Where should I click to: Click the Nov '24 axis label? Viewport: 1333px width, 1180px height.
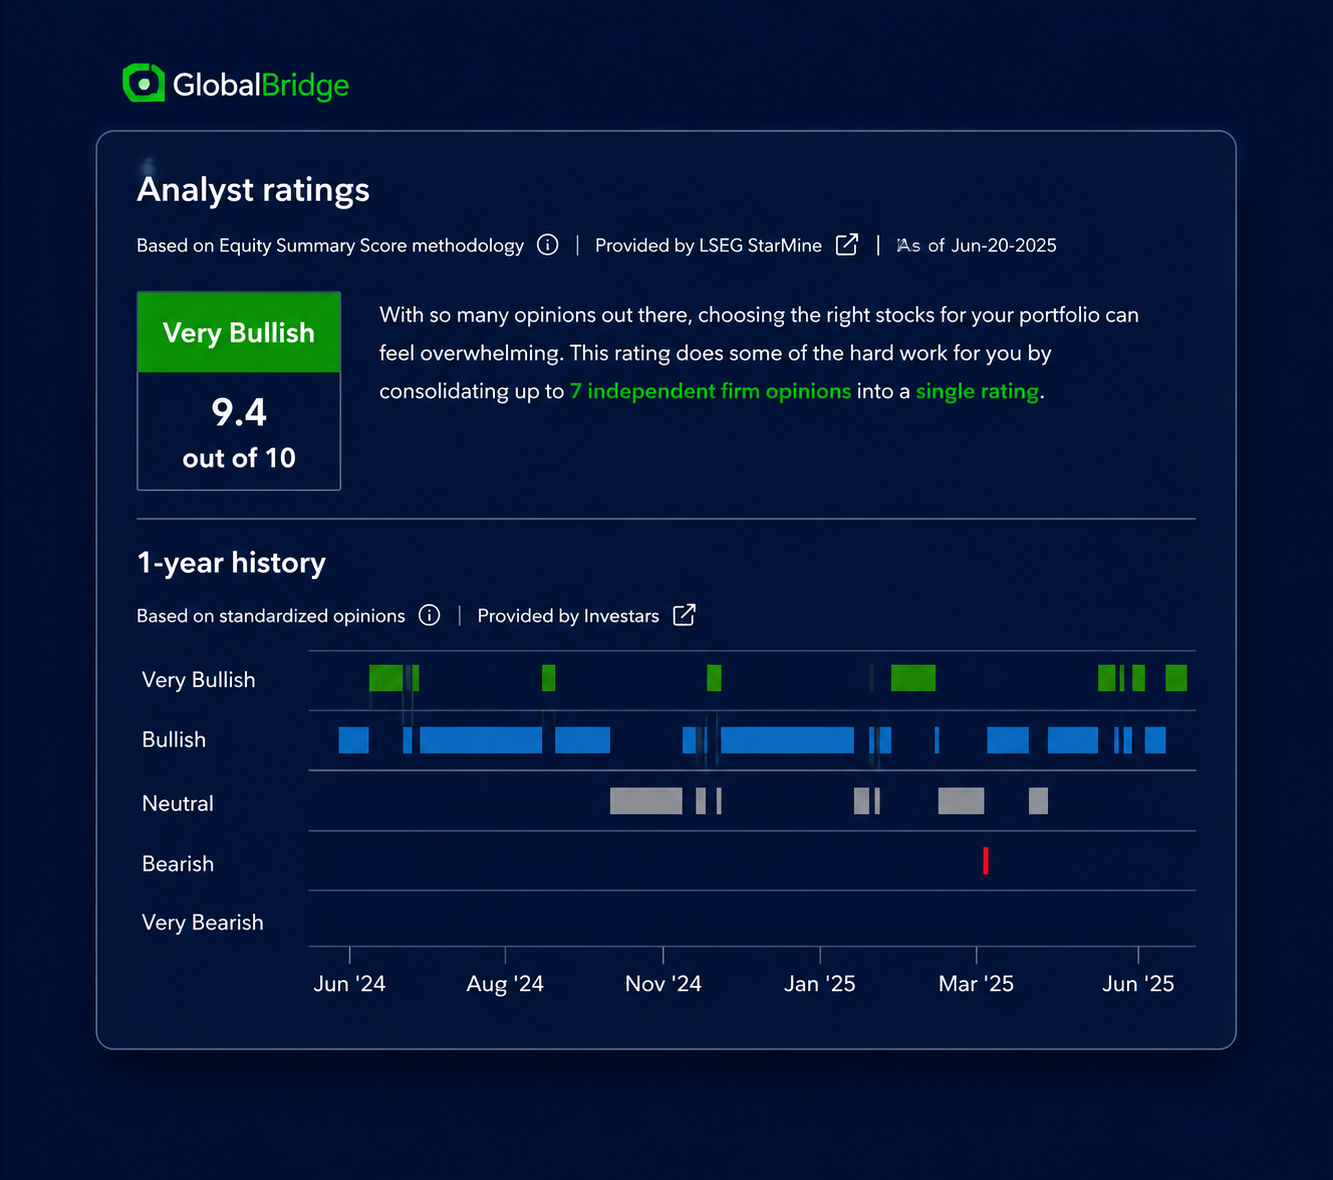(x=663, y=984)
